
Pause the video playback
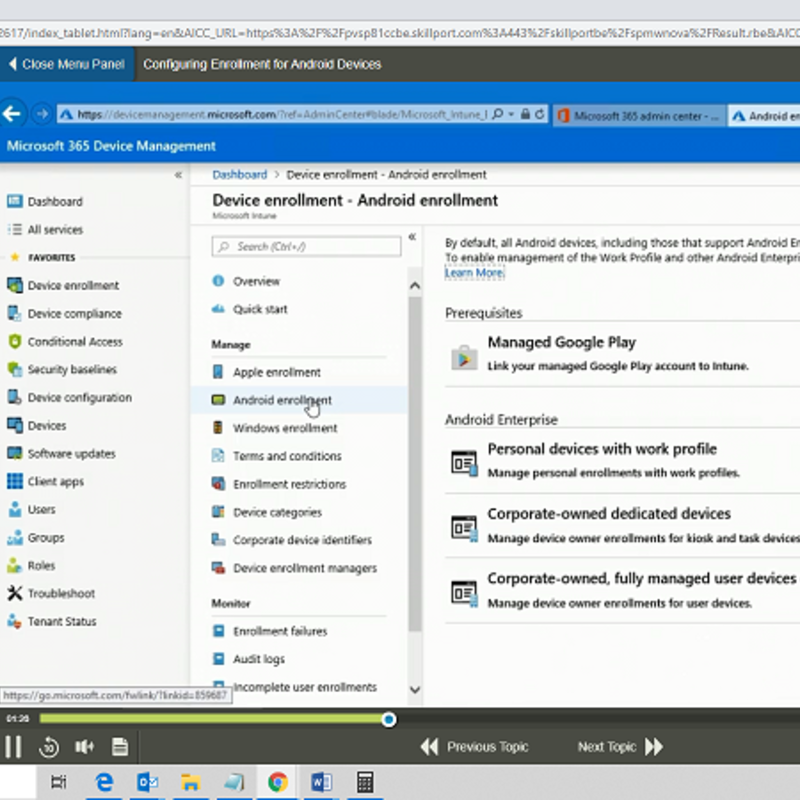coord(13,747)
